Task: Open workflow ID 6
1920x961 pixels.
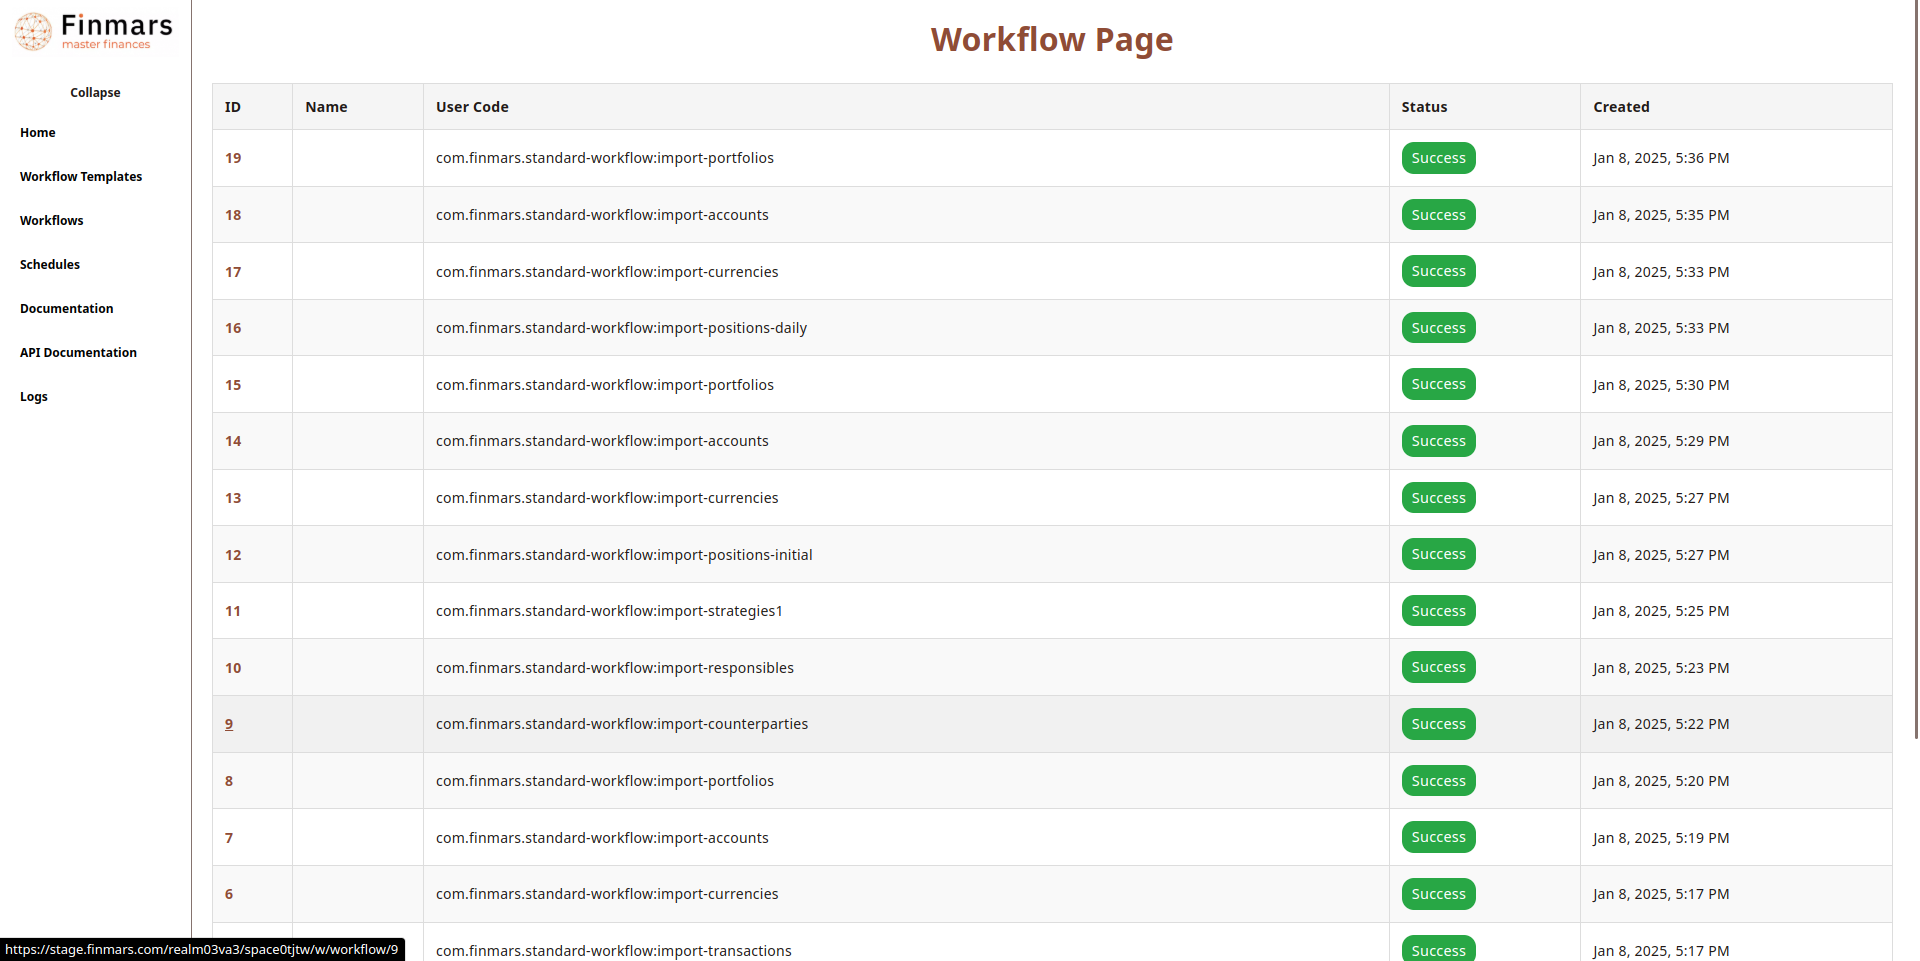Action: coord(229,894)
